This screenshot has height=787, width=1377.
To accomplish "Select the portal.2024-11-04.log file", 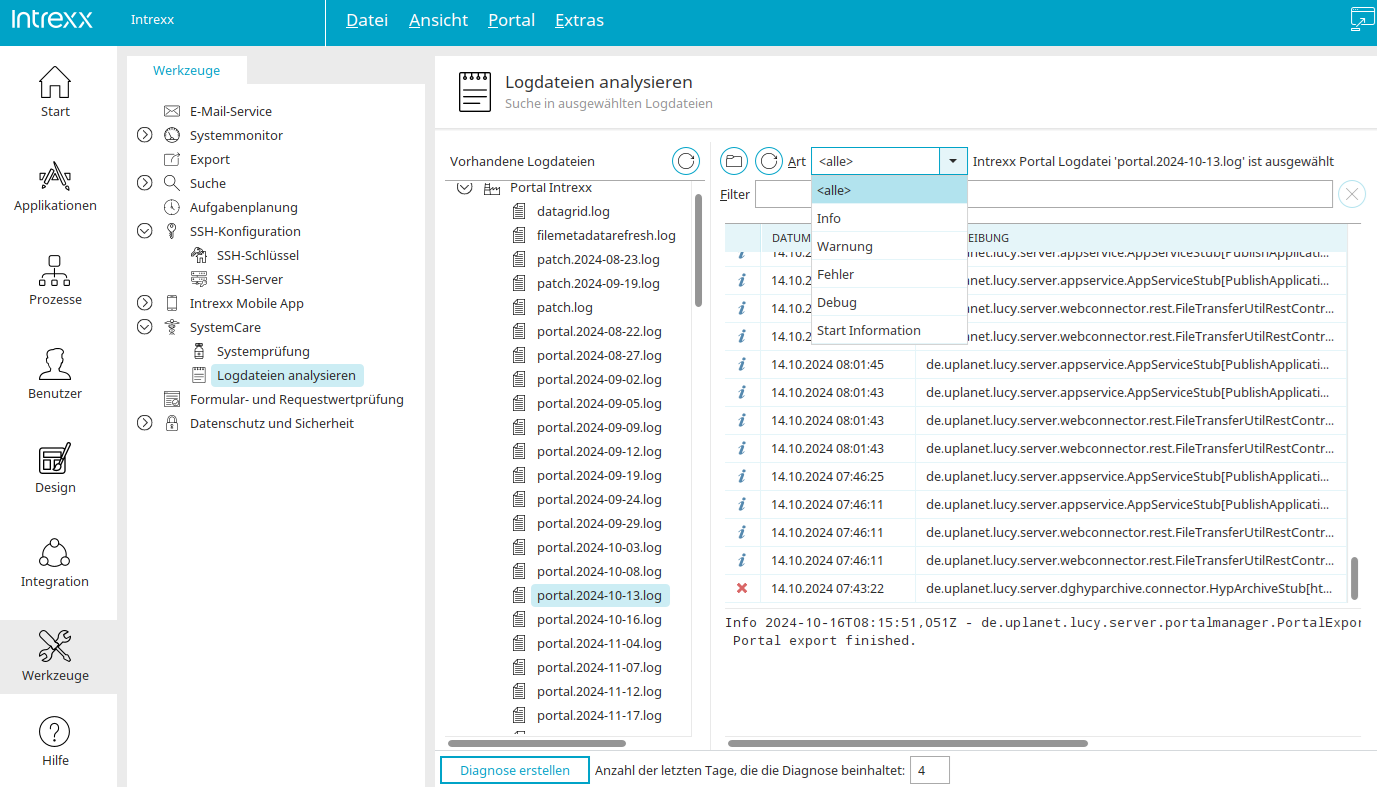I will [x=599, y=643].
